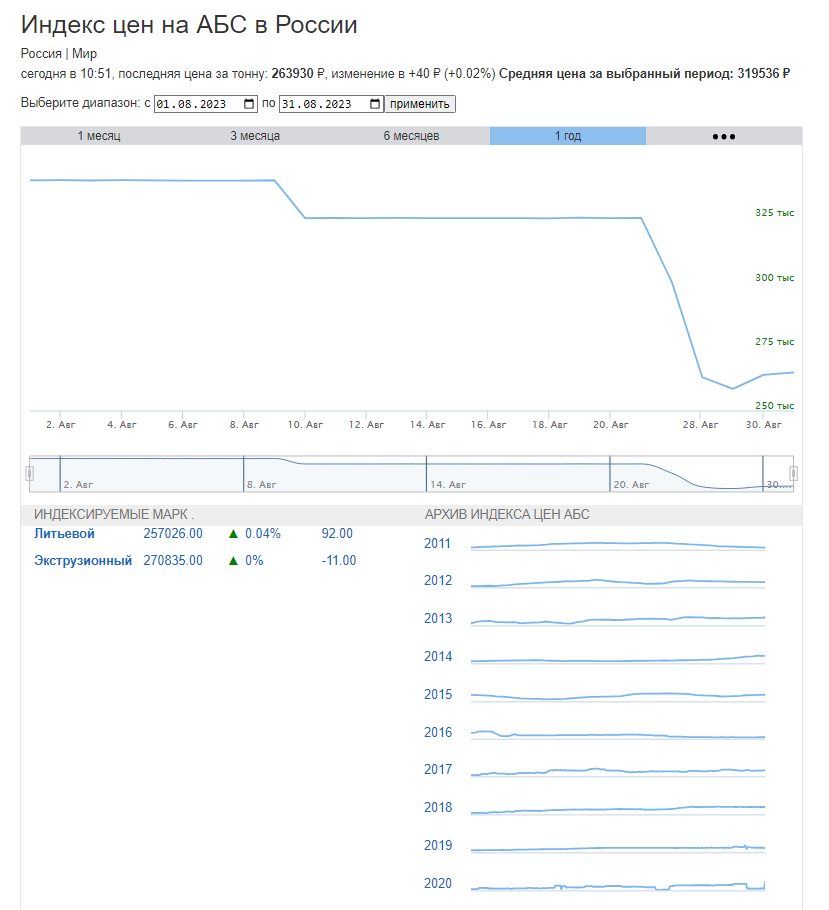
Task: Click the value -11.00 in Экструзионный row
Action: pos(338,561)
